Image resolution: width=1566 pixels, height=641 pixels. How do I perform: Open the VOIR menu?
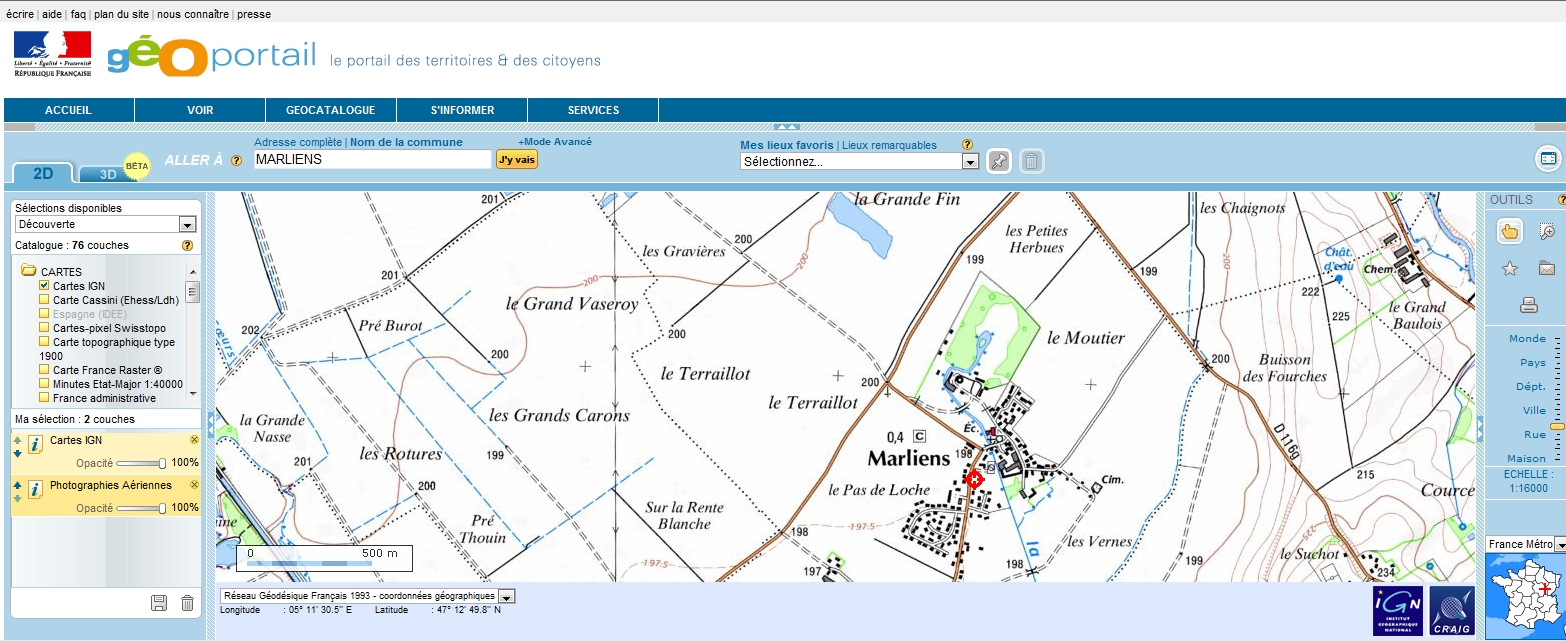pos(200,110)
